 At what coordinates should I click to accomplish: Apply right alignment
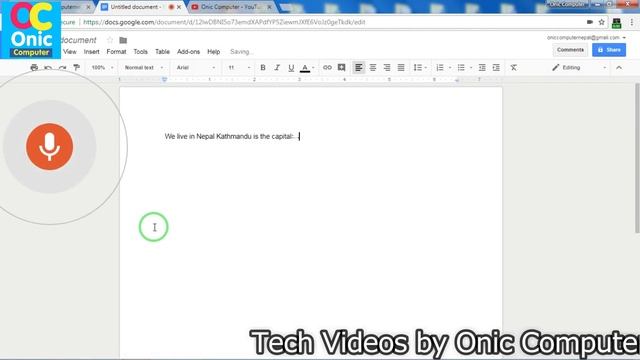point(387,68)
